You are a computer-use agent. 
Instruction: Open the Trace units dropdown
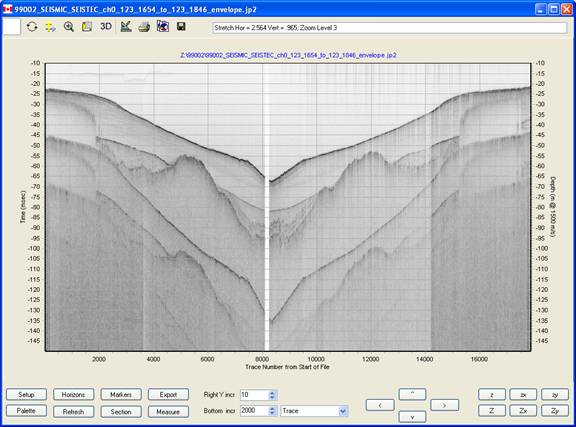pyautogui.click(x=343, y=411)
